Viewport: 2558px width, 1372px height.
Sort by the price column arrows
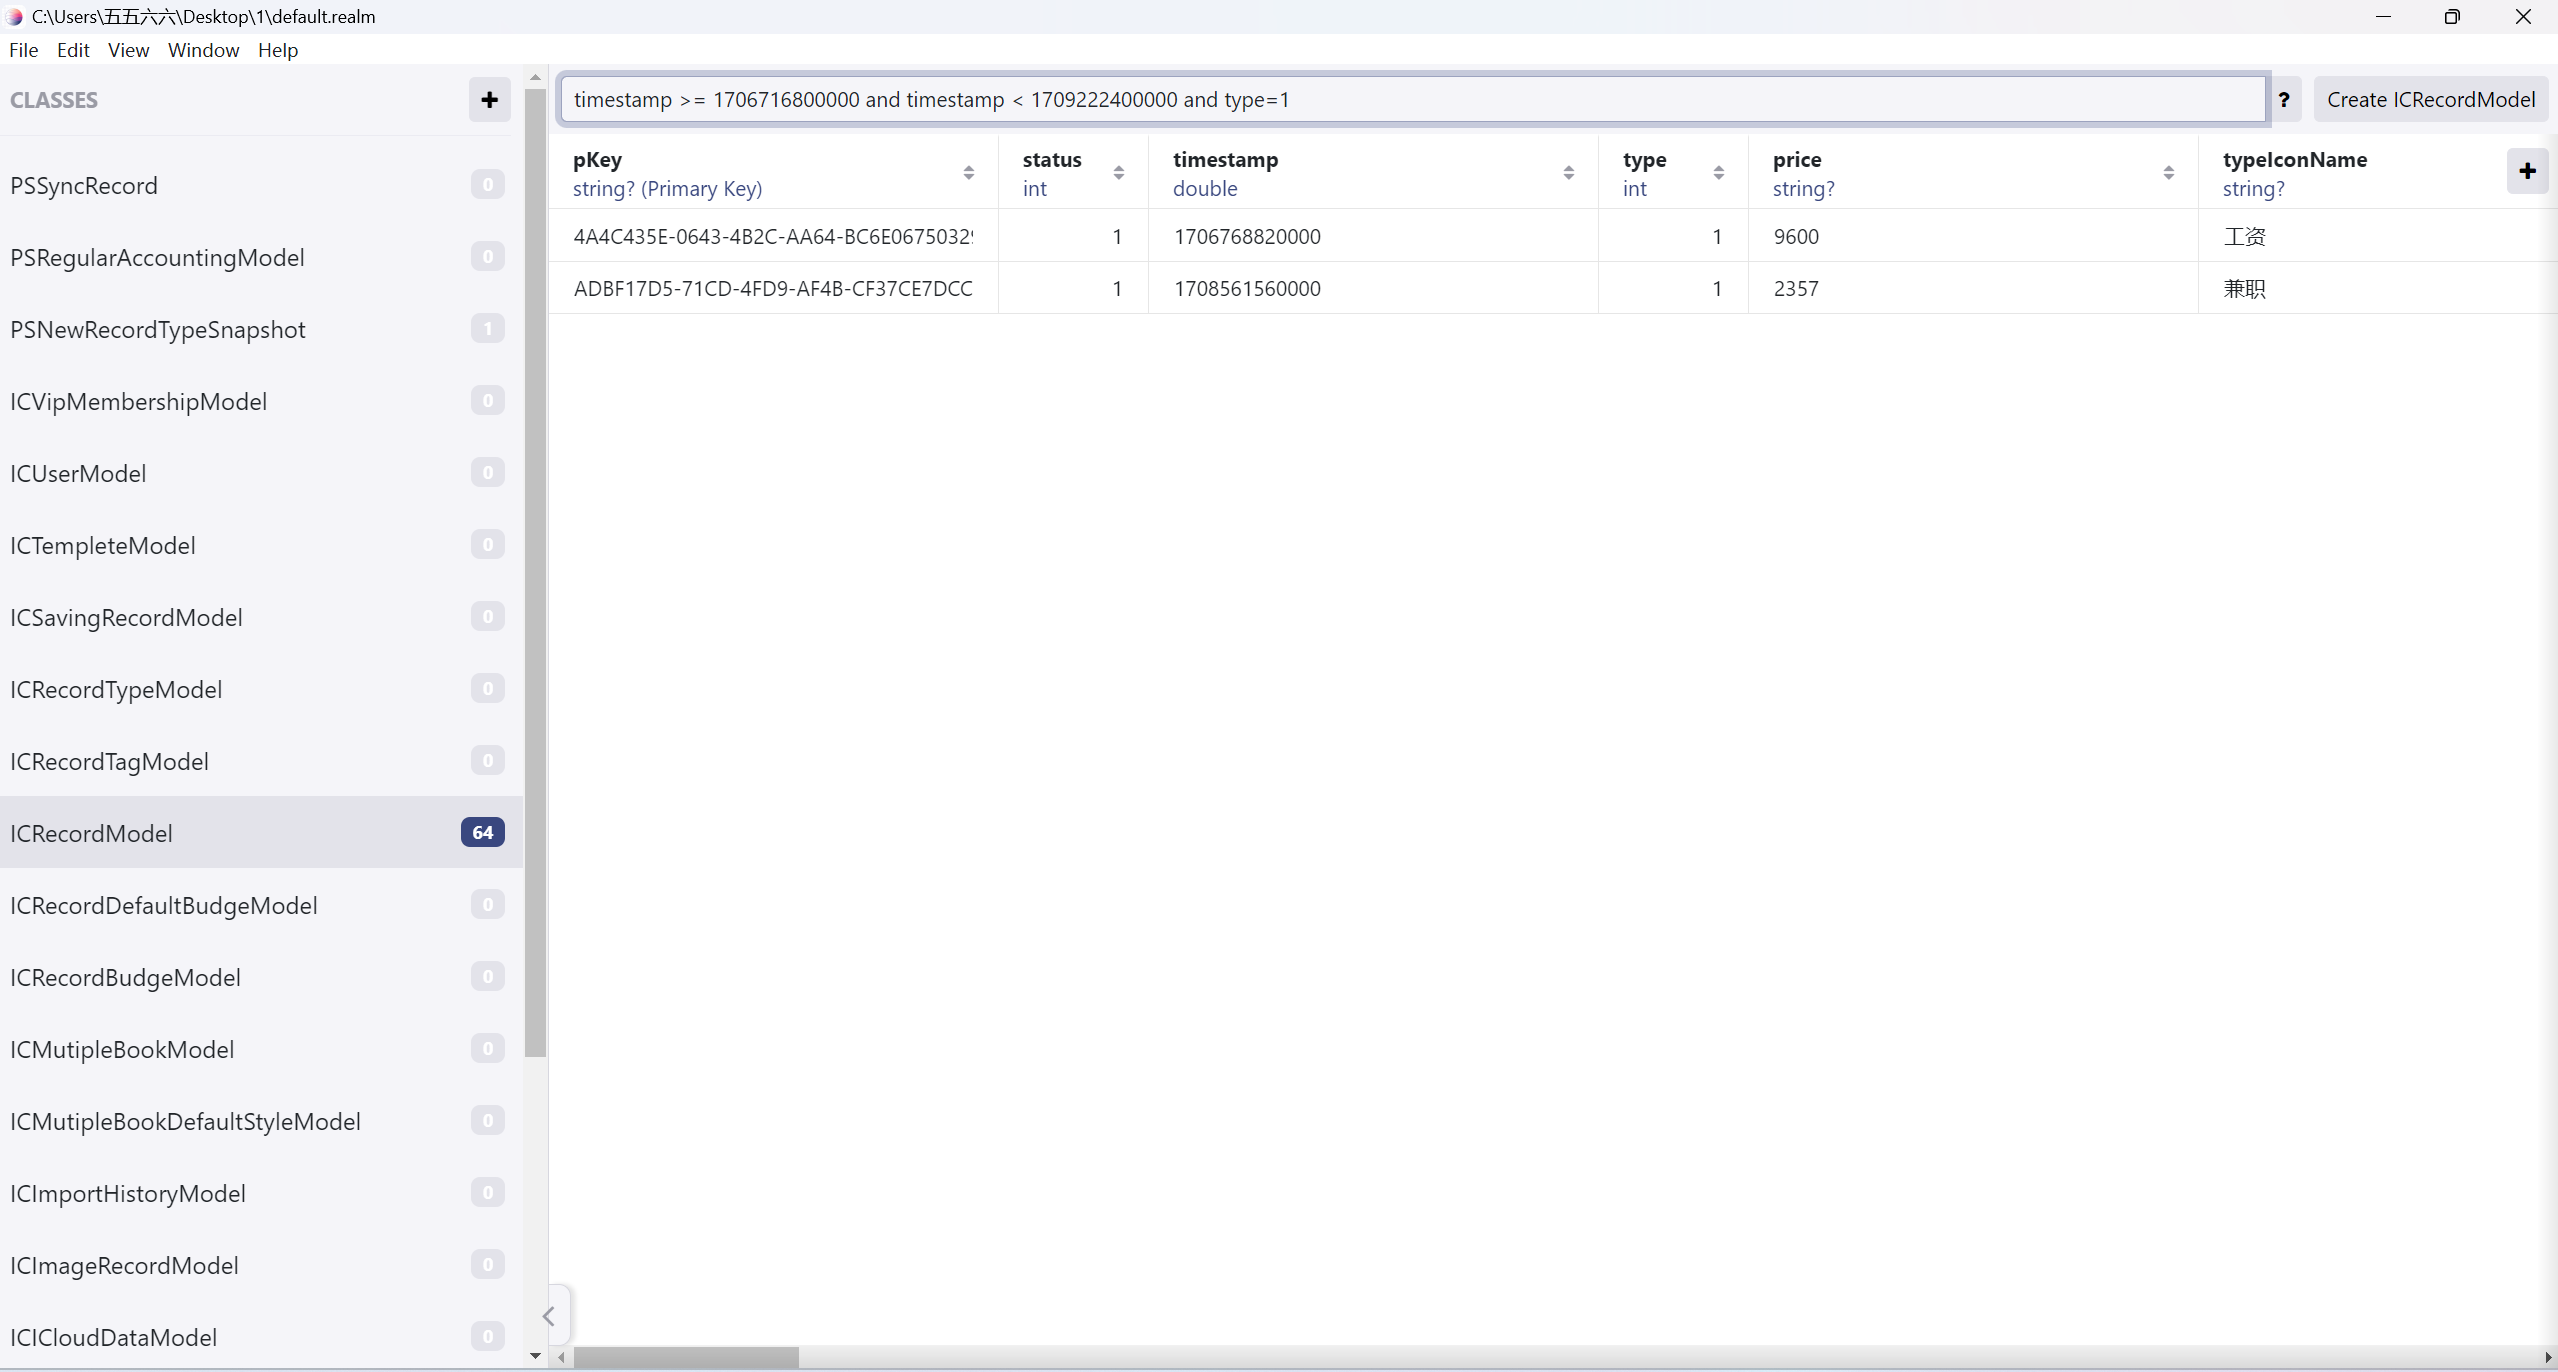[2168, 173]
